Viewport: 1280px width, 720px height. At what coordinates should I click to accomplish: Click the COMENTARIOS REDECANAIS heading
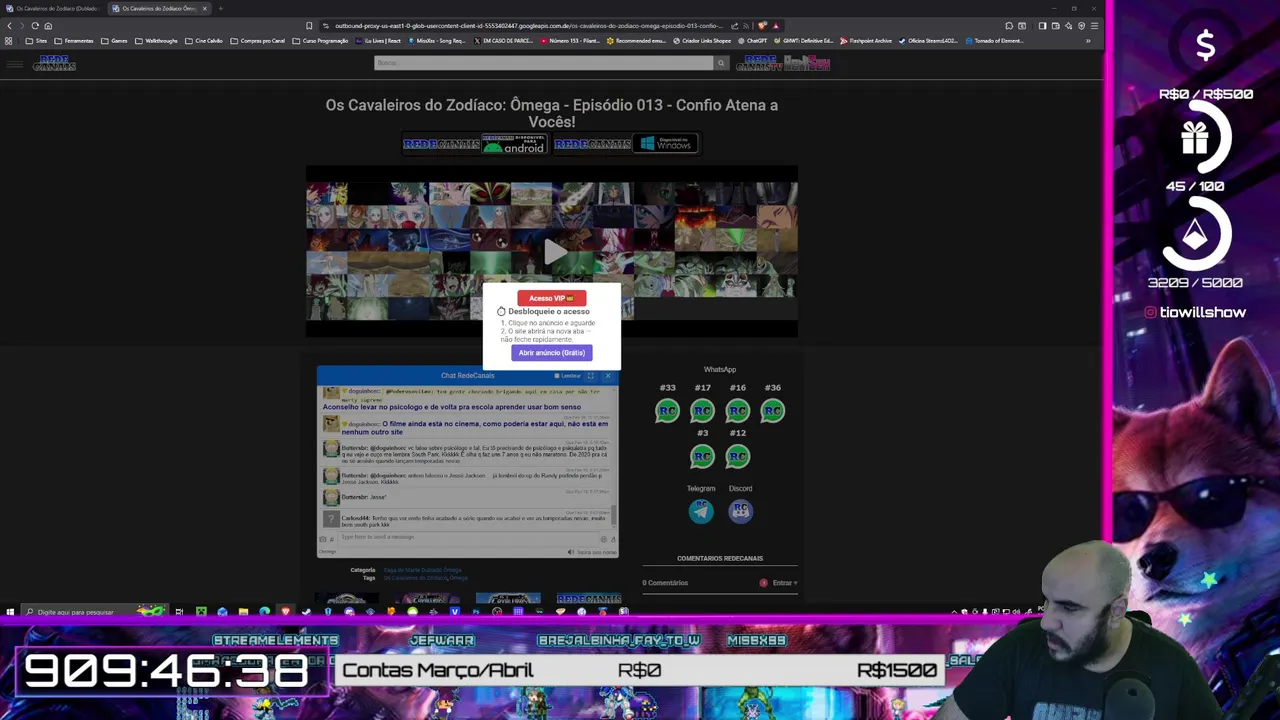tap(720, 559)
